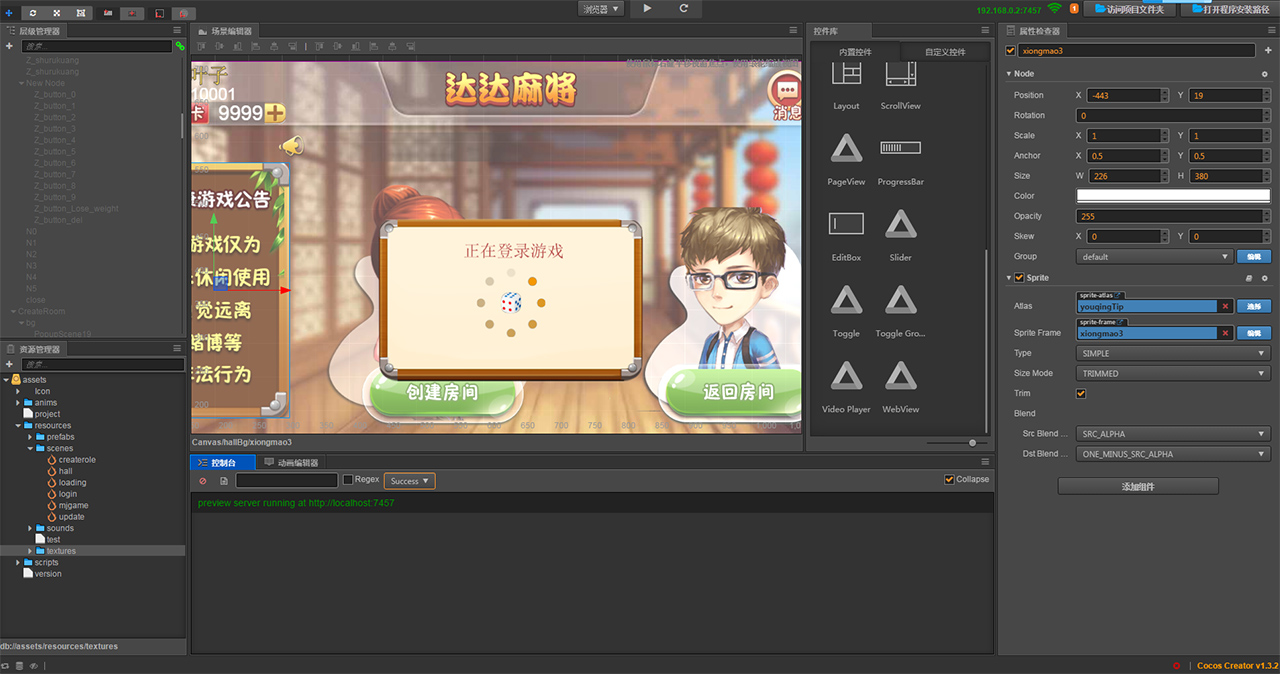The image size is (1280, 674).
Task: Click the white Color swatch field
Action: pyautogui.click(x=1172, y=196)
